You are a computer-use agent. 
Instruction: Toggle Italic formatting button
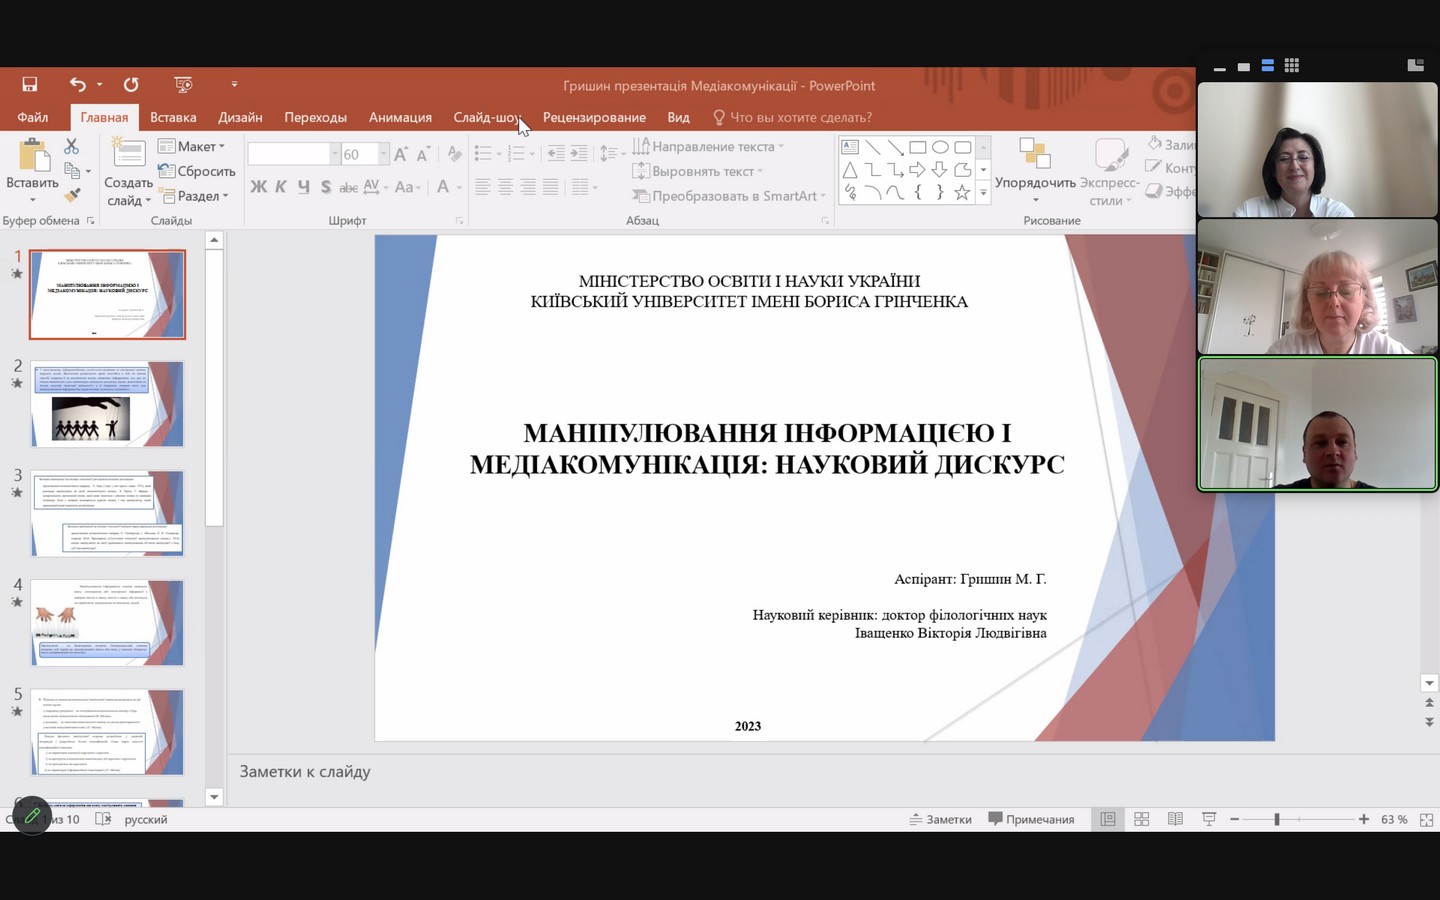click(281, 187)
